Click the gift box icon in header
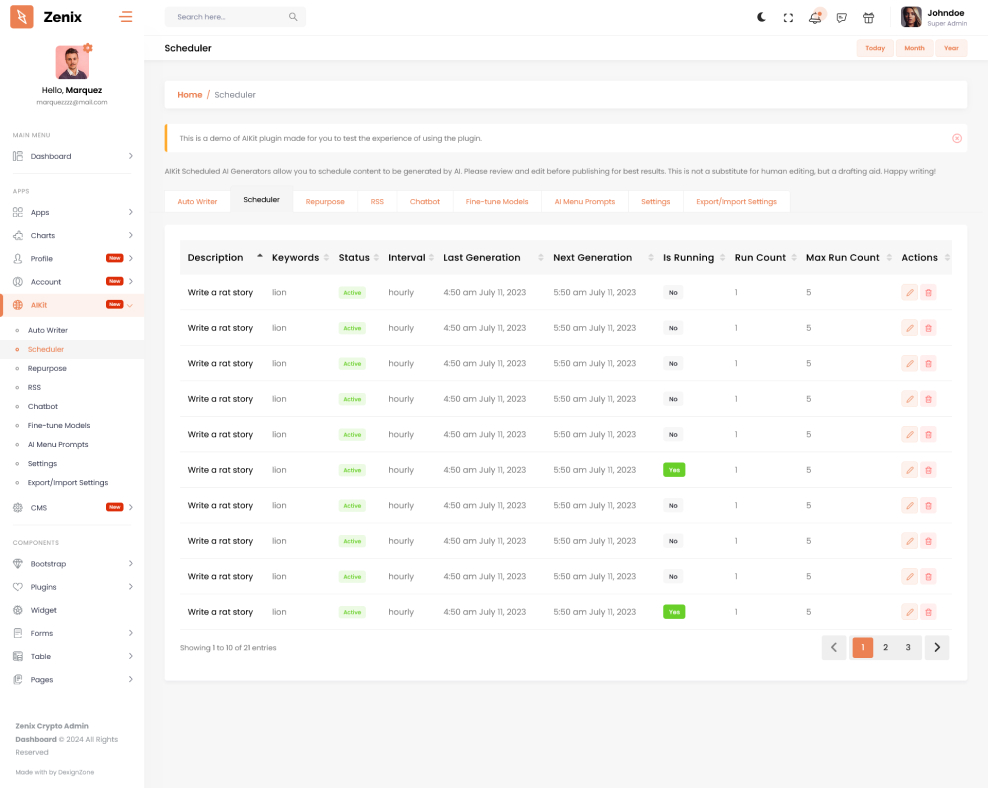This screenshot has height=788, width=988. coord(868,17)
